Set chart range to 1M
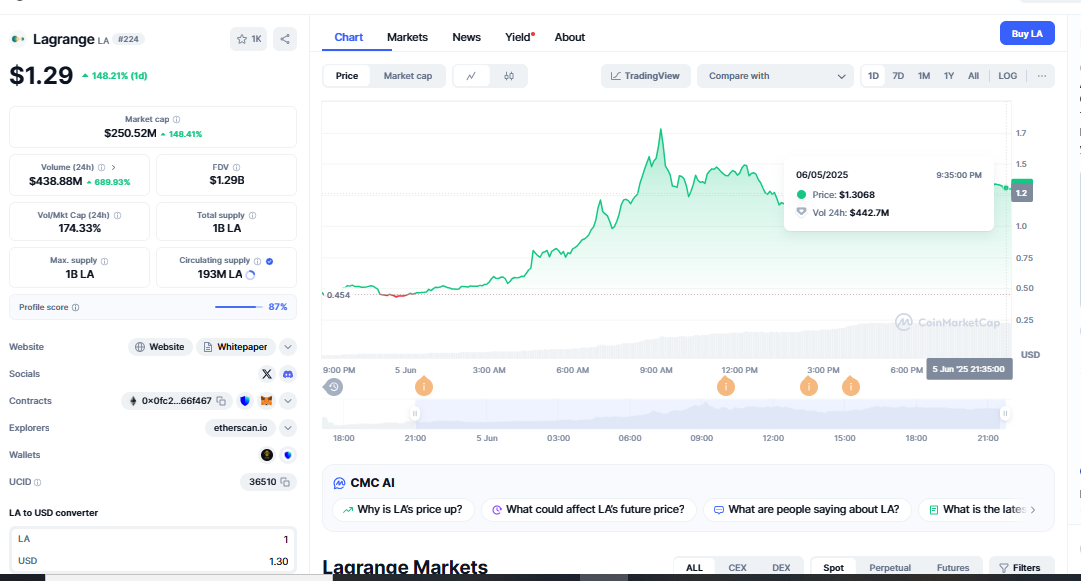Viewport: 1081px width, 581px height. coord(924,76)
